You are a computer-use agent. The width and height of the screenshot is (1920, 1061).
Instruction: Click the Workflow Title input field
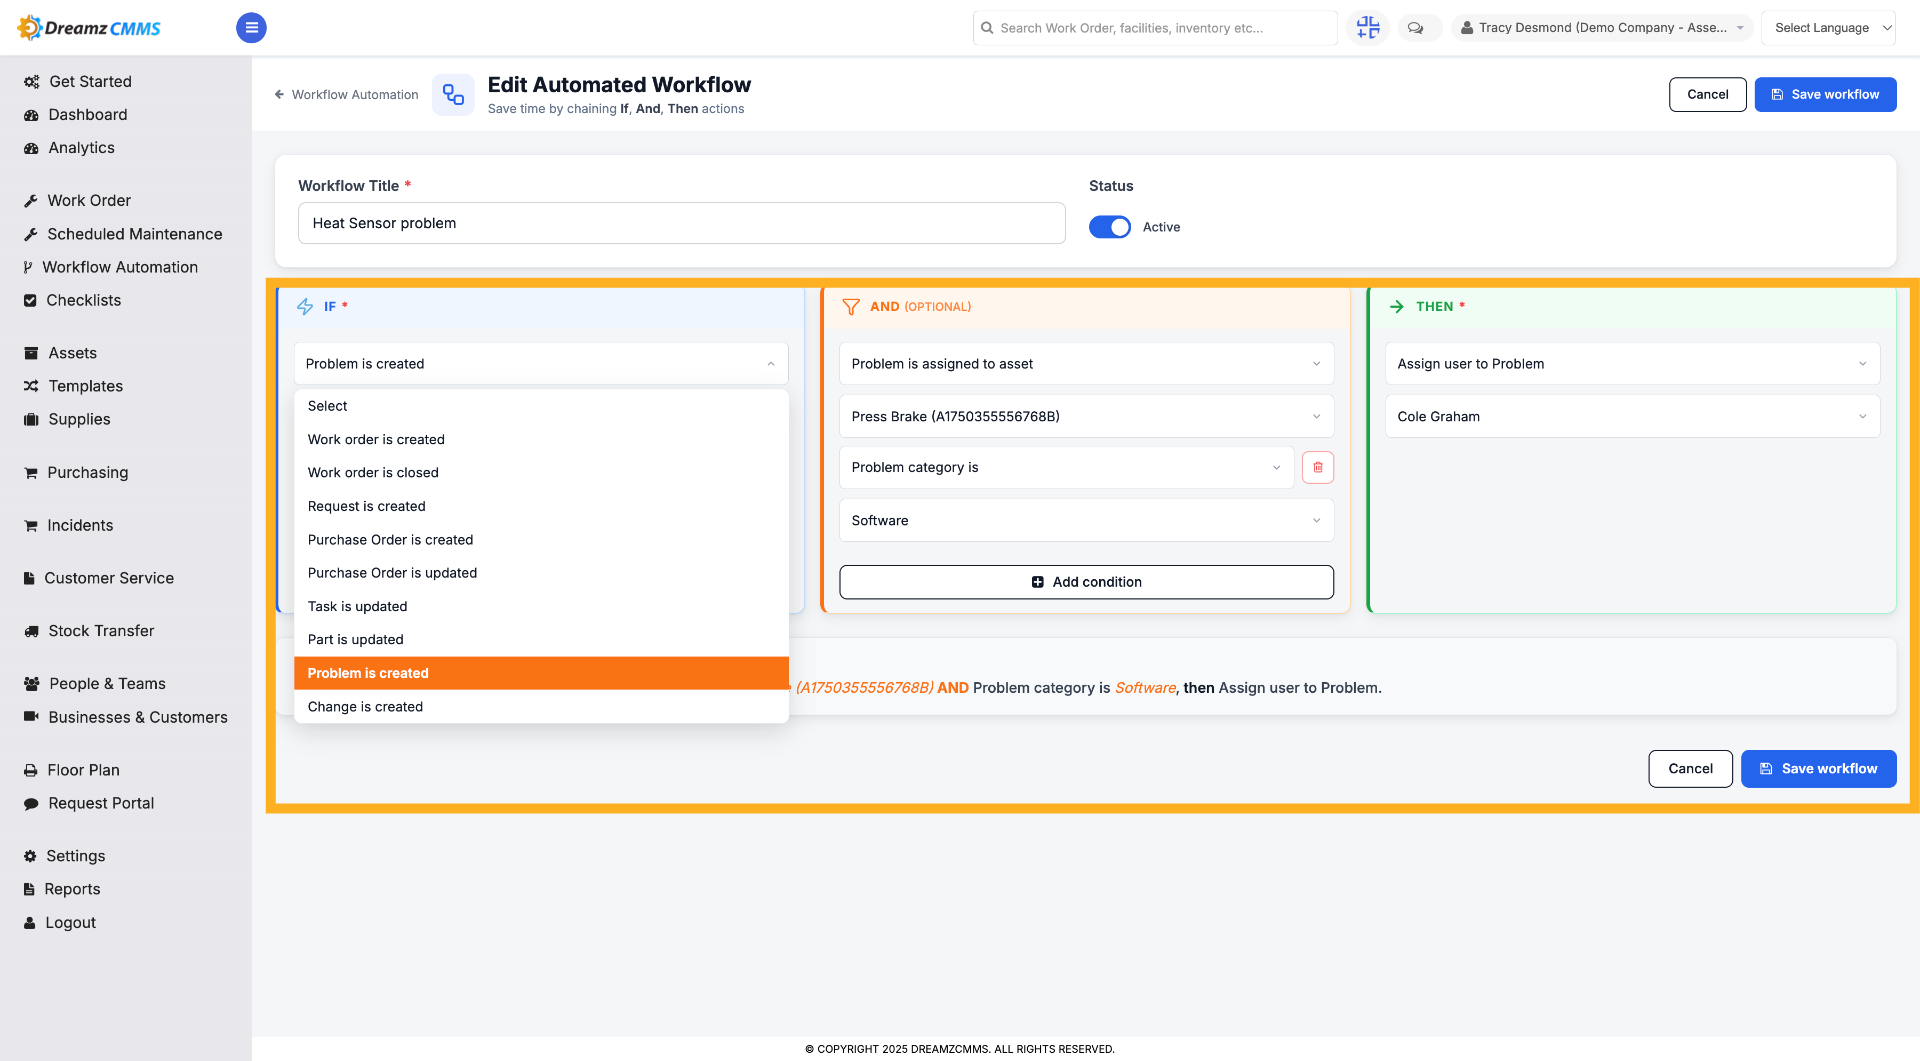(x=681, y=223)
